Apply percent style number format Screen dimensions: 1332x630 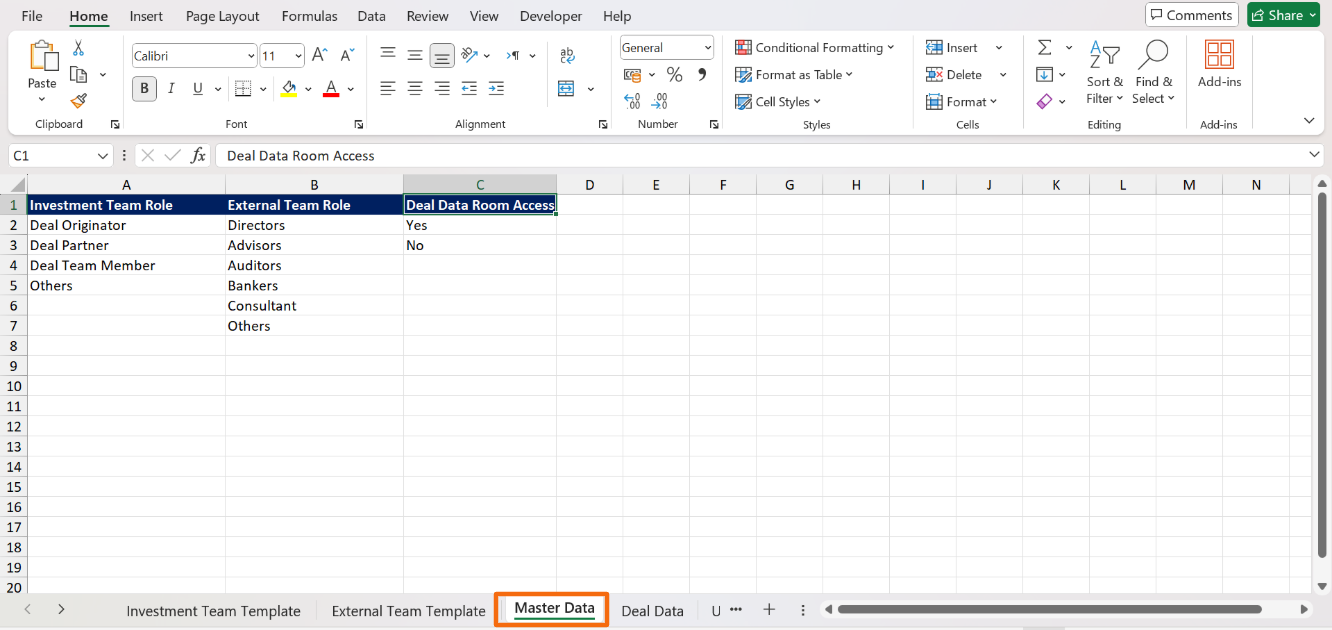point(674,75)
